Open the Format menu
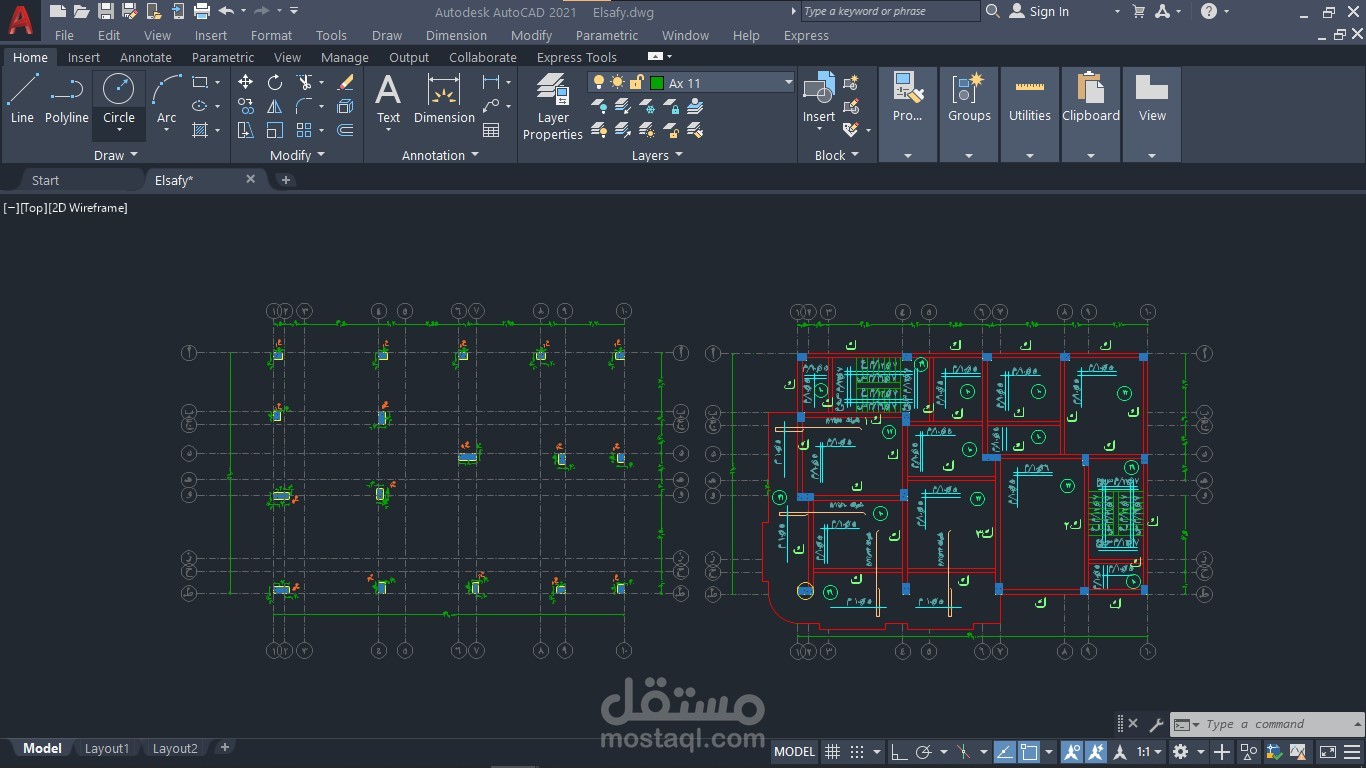Image resolution: width=1366 pixels, height=768 pixels. (x=271, y=35)
